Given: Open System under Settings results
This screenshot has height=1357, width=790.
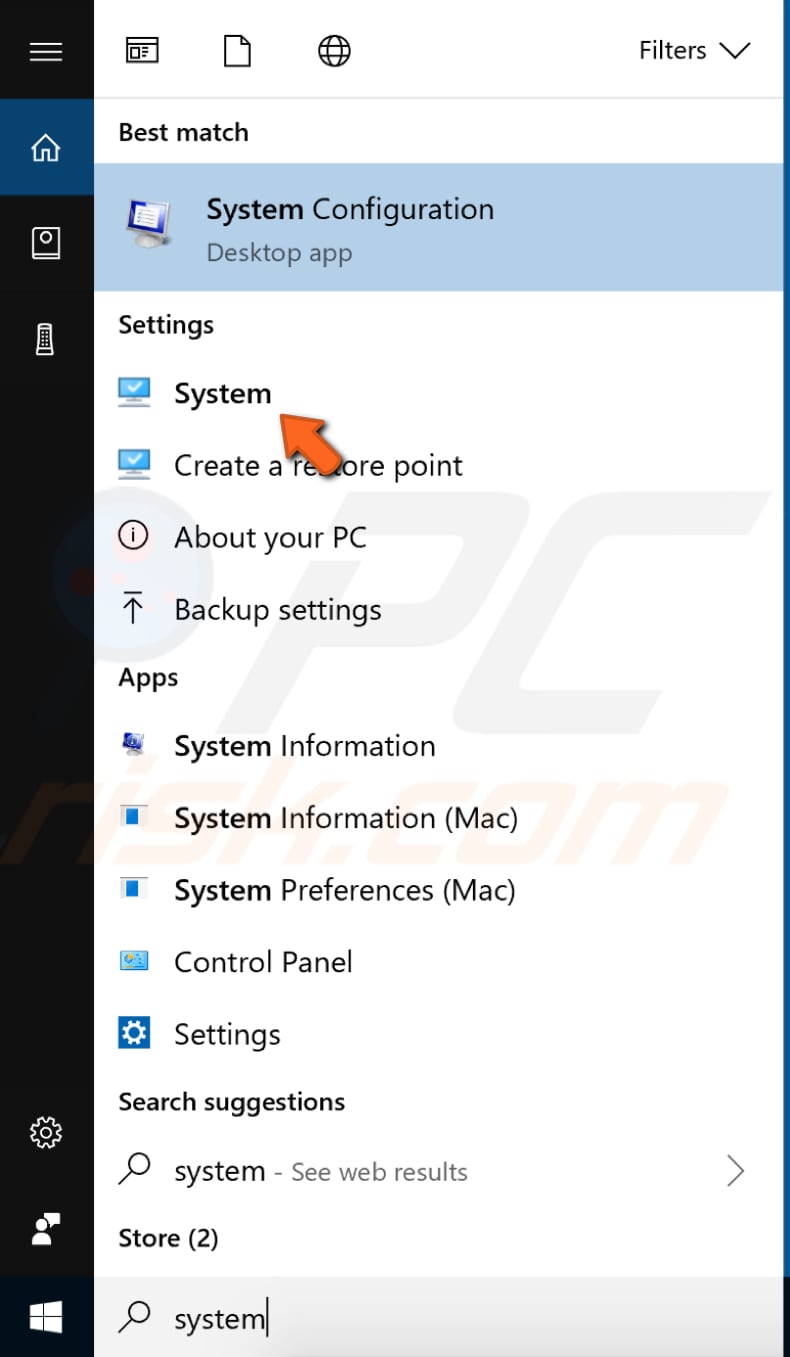Looking at the screenshot, I should pos(222,393).
